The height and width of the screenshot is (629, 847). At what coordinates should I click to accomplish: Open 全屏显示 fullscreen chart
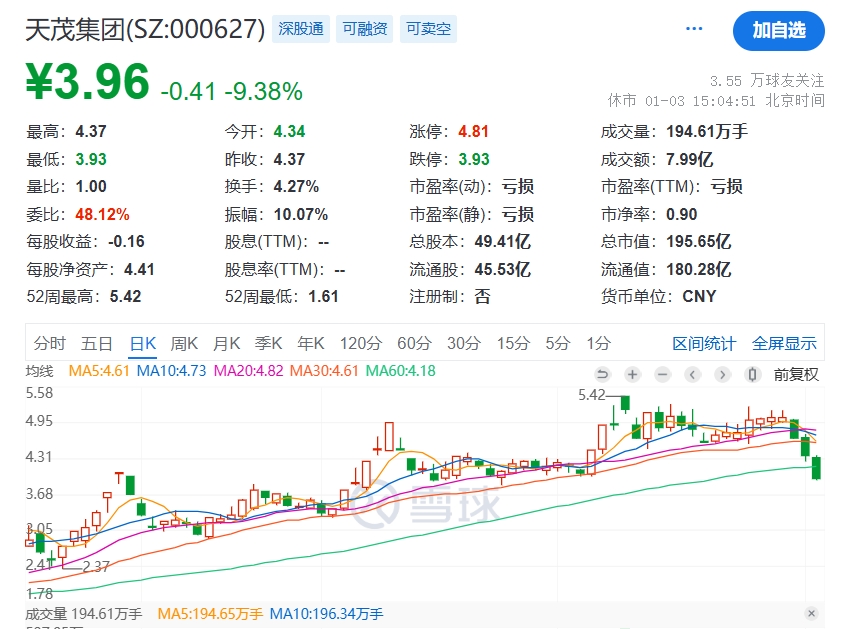click(x=784, y=343)
